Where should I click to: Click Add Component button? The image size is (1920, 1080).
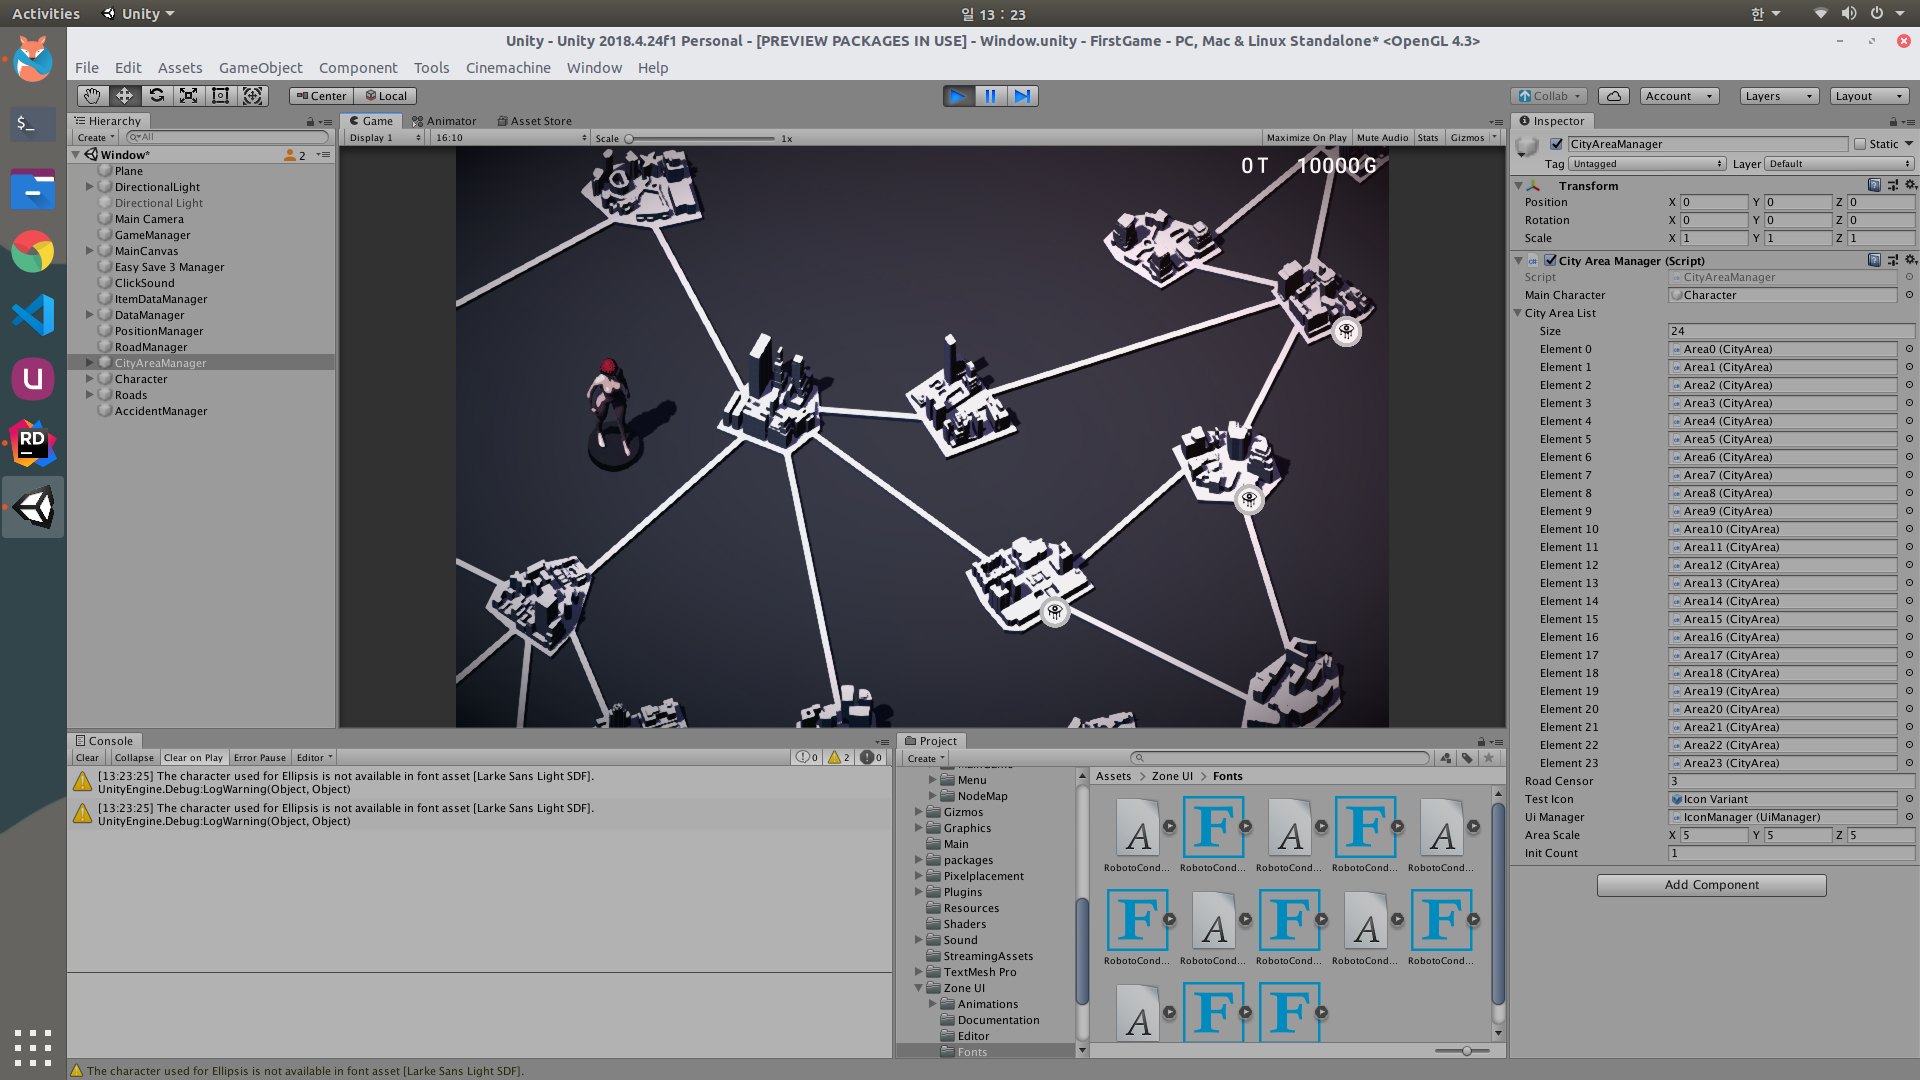[1711, 885]
